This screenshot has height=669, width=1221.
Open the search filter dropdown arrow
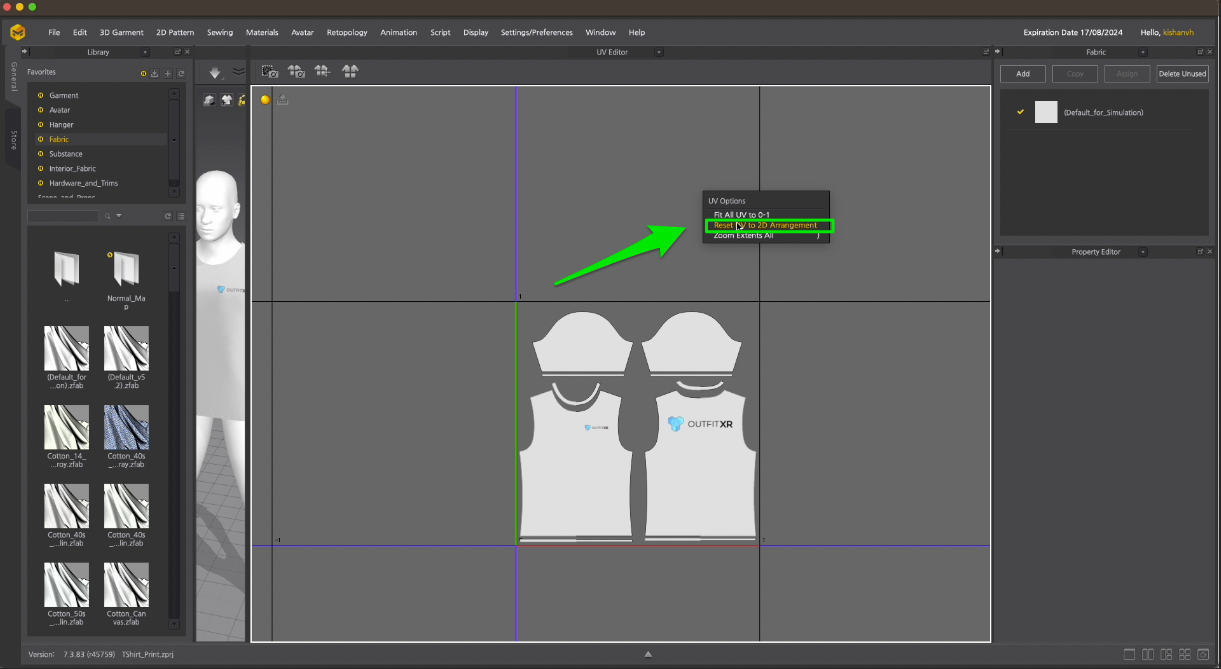pyautogui.click(x=119, y=216)
